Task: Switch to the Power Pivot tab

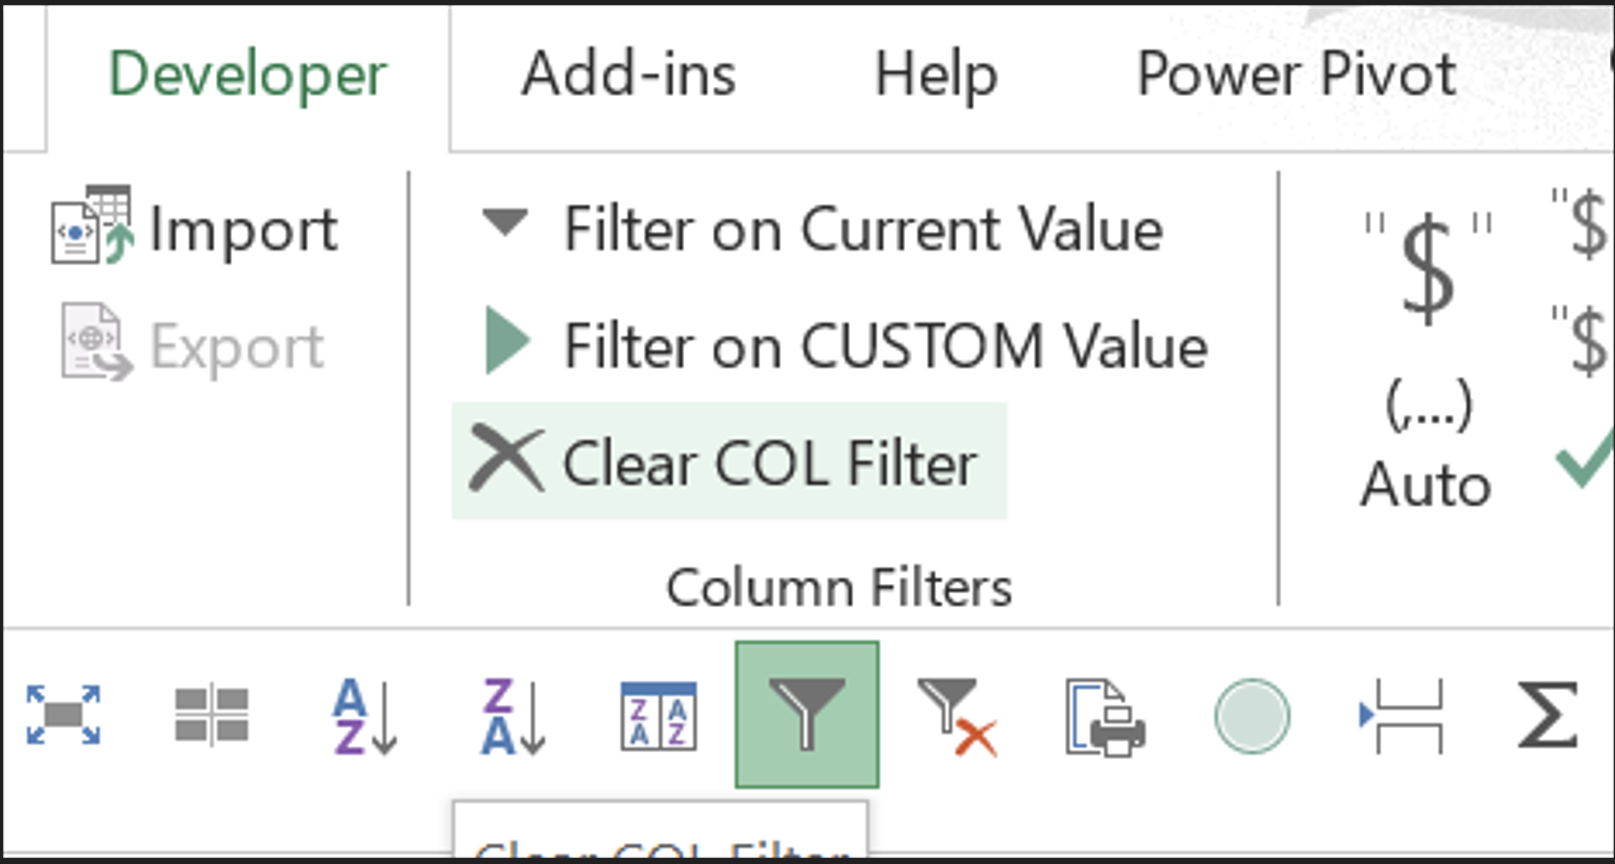Action: pos(1296,75)
